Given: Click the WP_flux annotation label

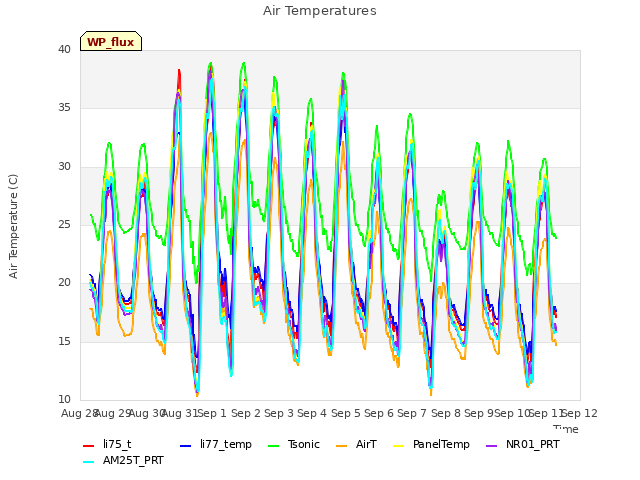Looking at the screenshot, I should point(111,42).
